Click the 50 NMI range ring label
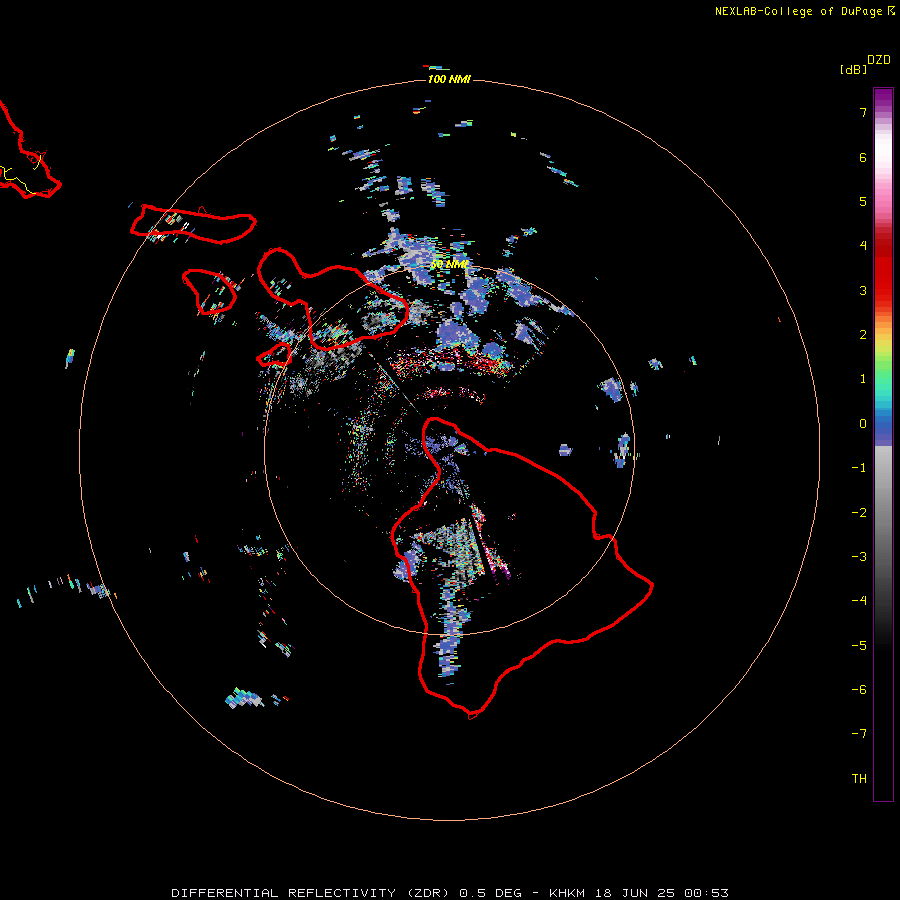900x900 pixels. (449, 265)
